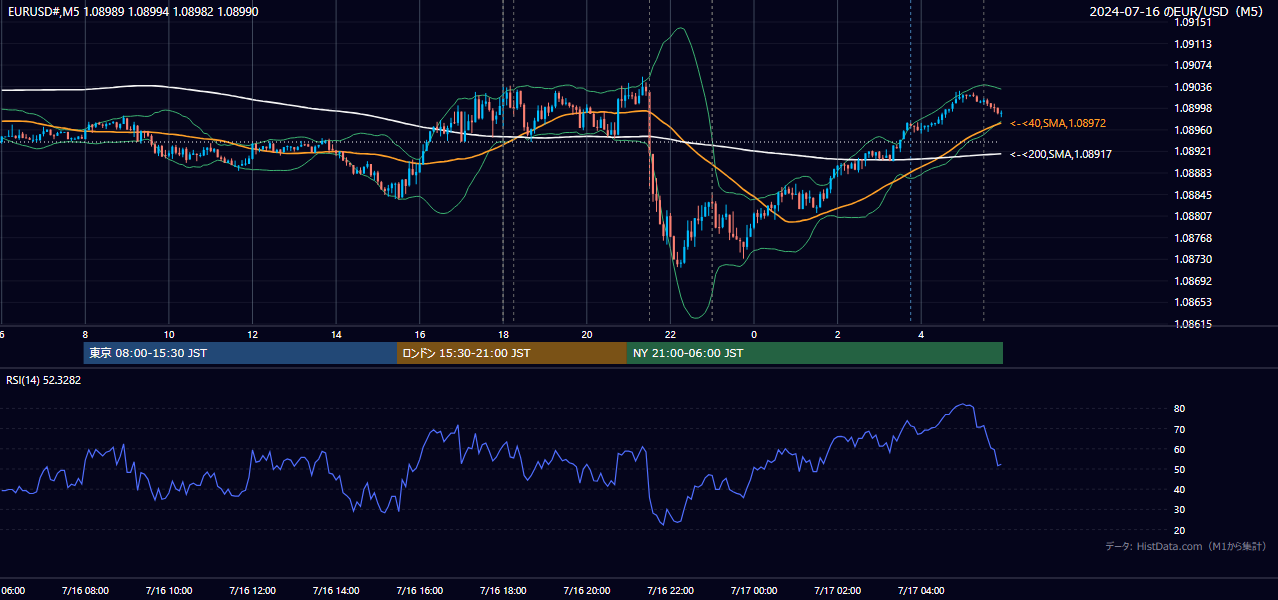Viewport: 1278px width, 600px height.
Task: Click hour 18 on the price chart time axis
Action: pyautogui.click(x=503, y=334)
